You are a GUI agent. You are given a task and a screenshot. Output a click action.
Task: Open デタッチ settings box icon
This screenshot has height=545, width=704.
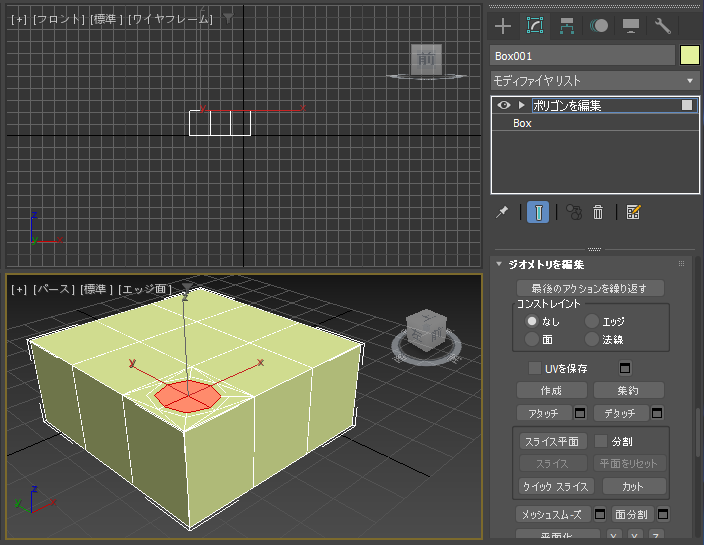(x=657, y=413)
